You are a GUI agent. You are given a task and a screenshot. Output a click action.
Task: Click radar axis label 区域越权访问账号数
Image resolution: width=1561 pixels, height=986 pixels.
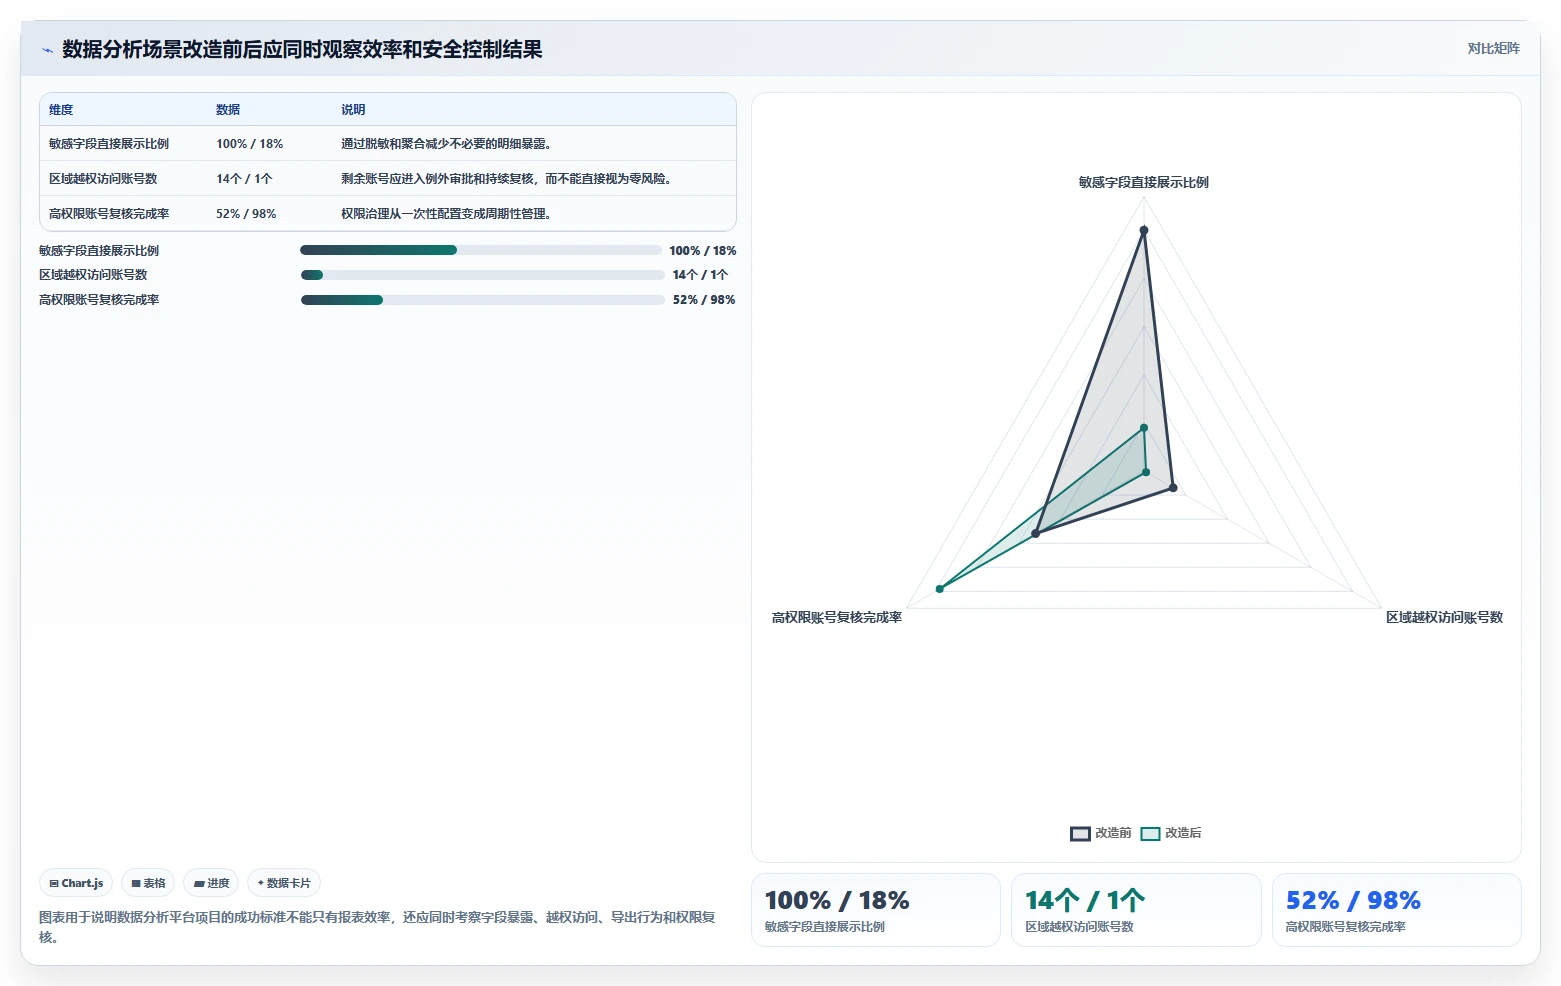pos(1444,617)
